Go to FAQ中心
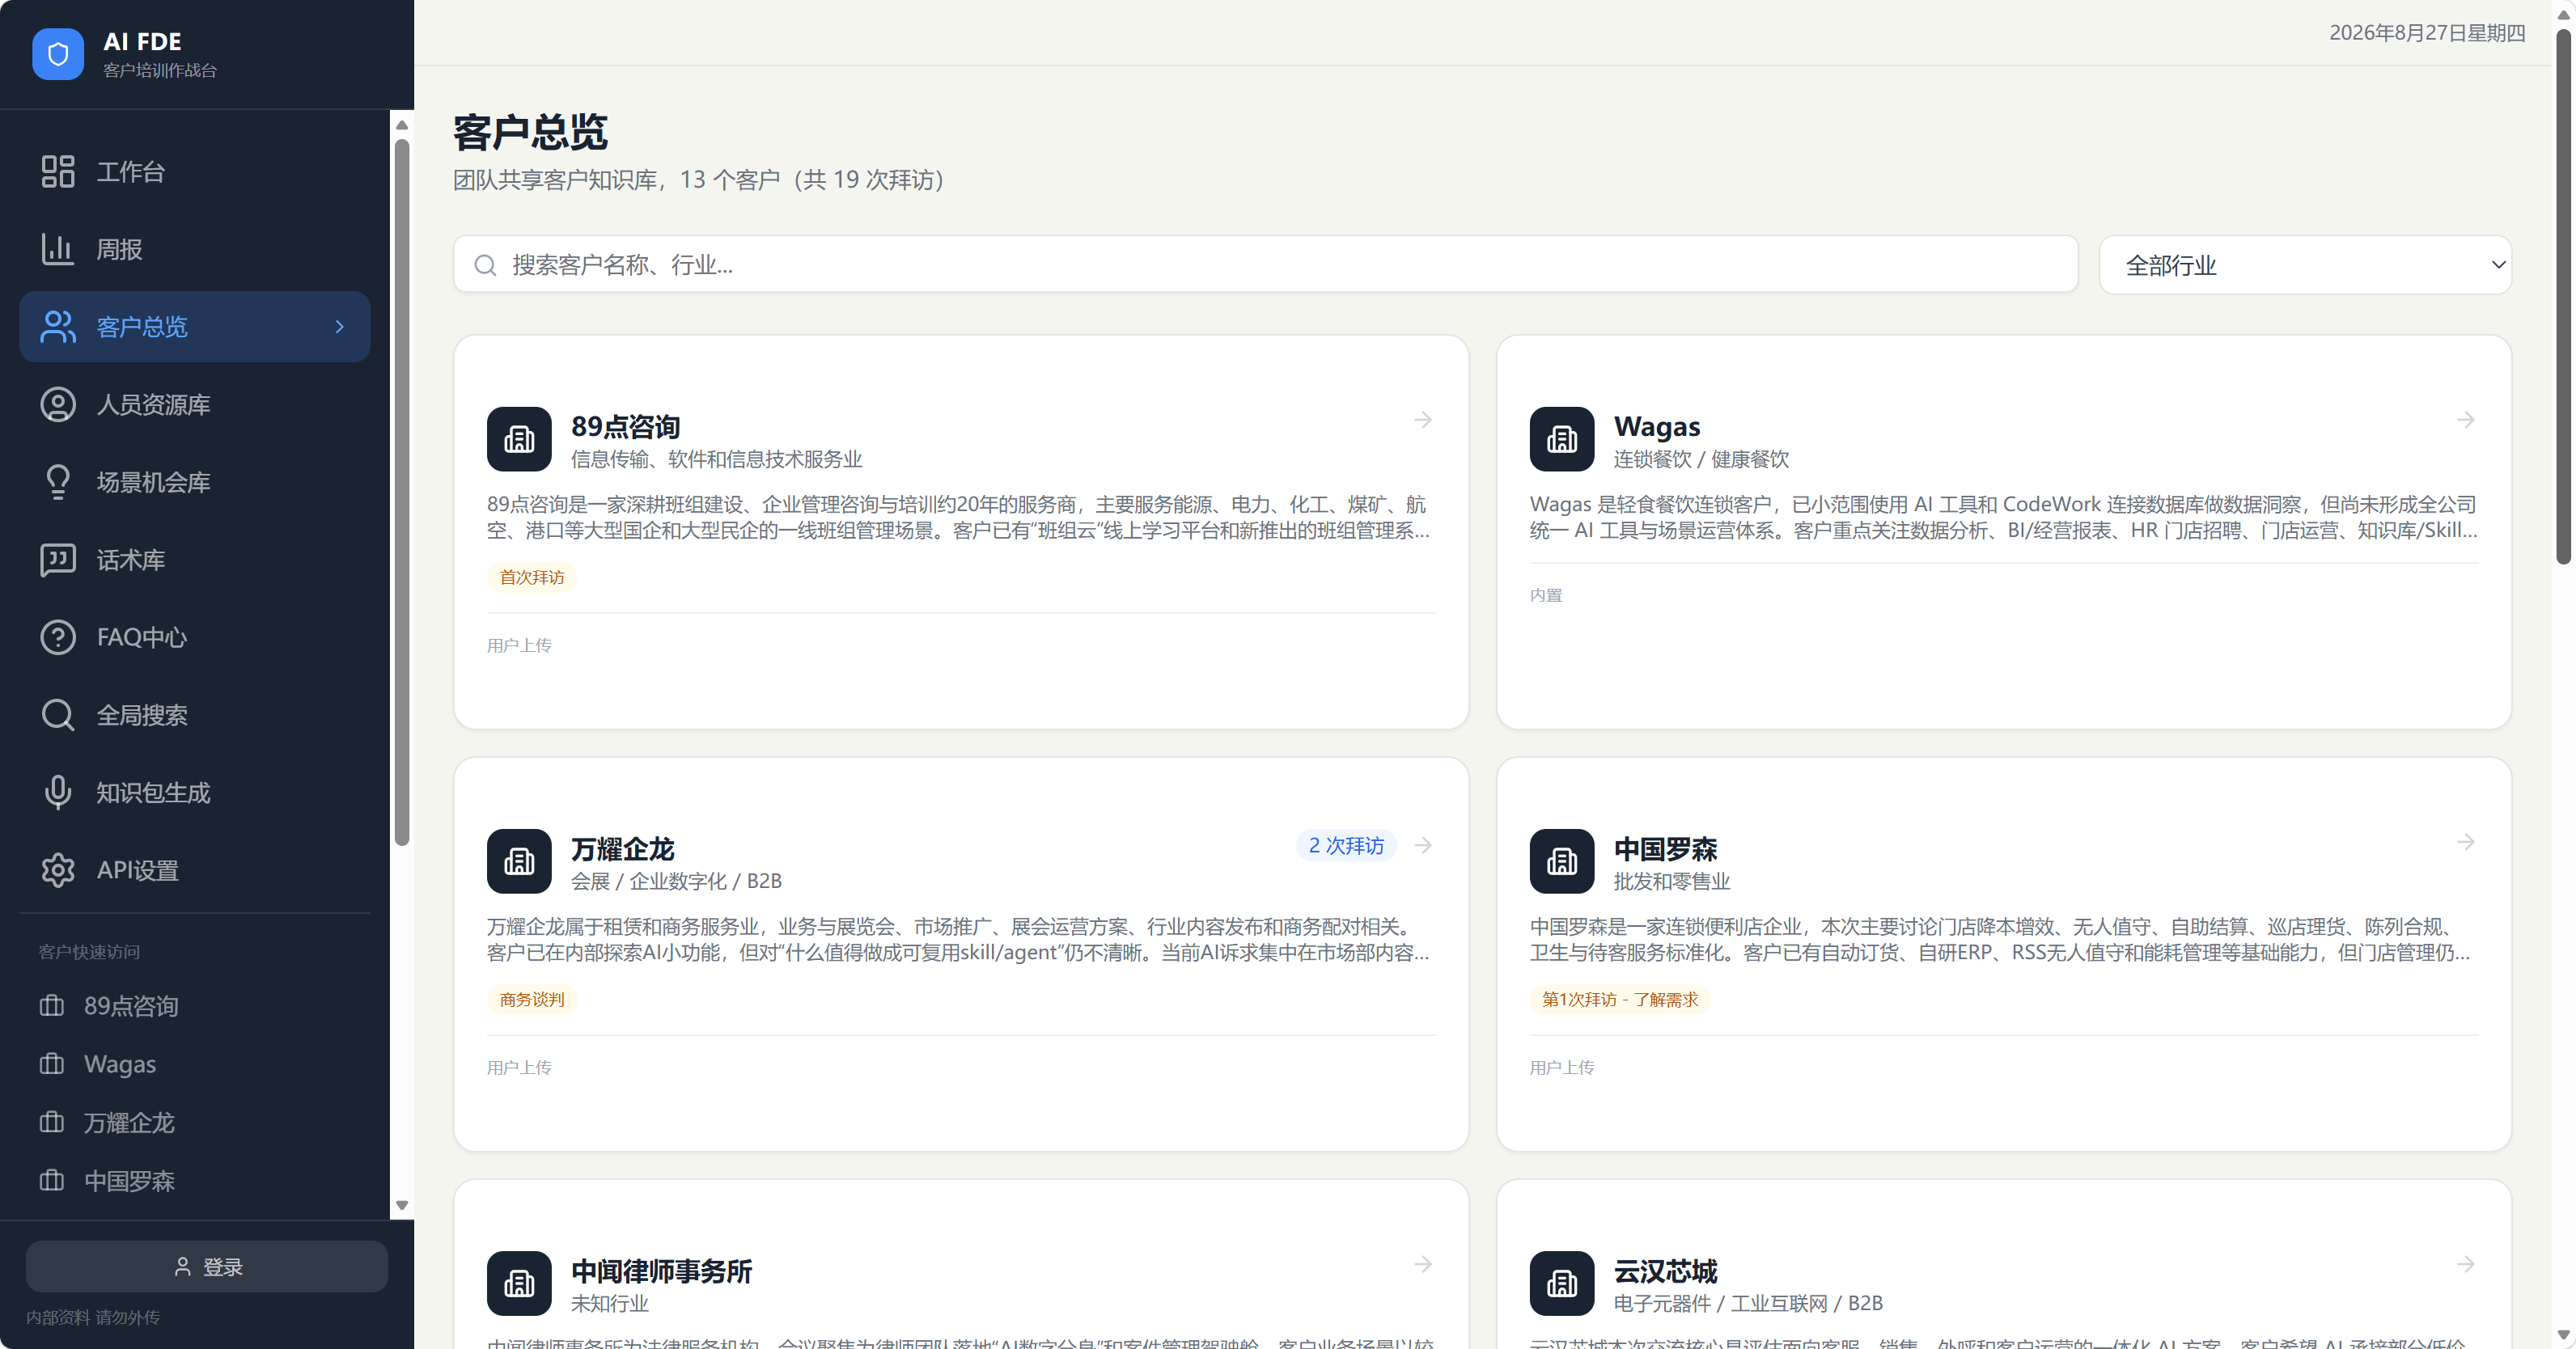Screen dimensions: 2576x1349 click(x=195, y=637)
